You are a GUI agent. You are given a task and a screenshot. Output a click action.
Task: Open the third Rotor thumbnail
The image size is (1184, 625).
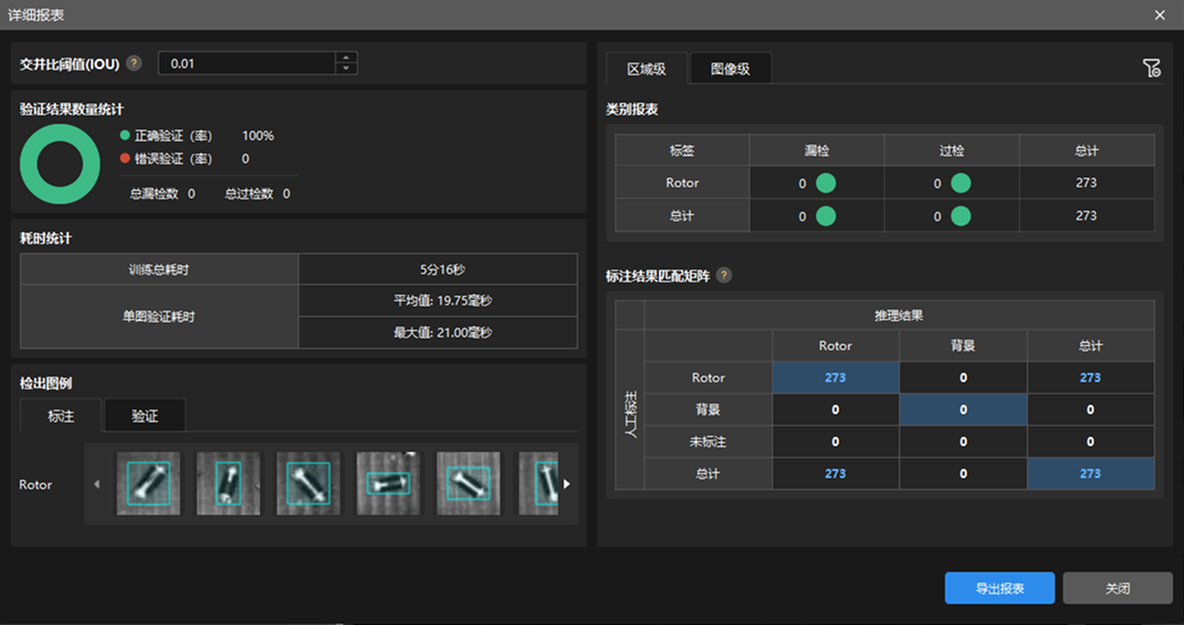coord(309,483)
